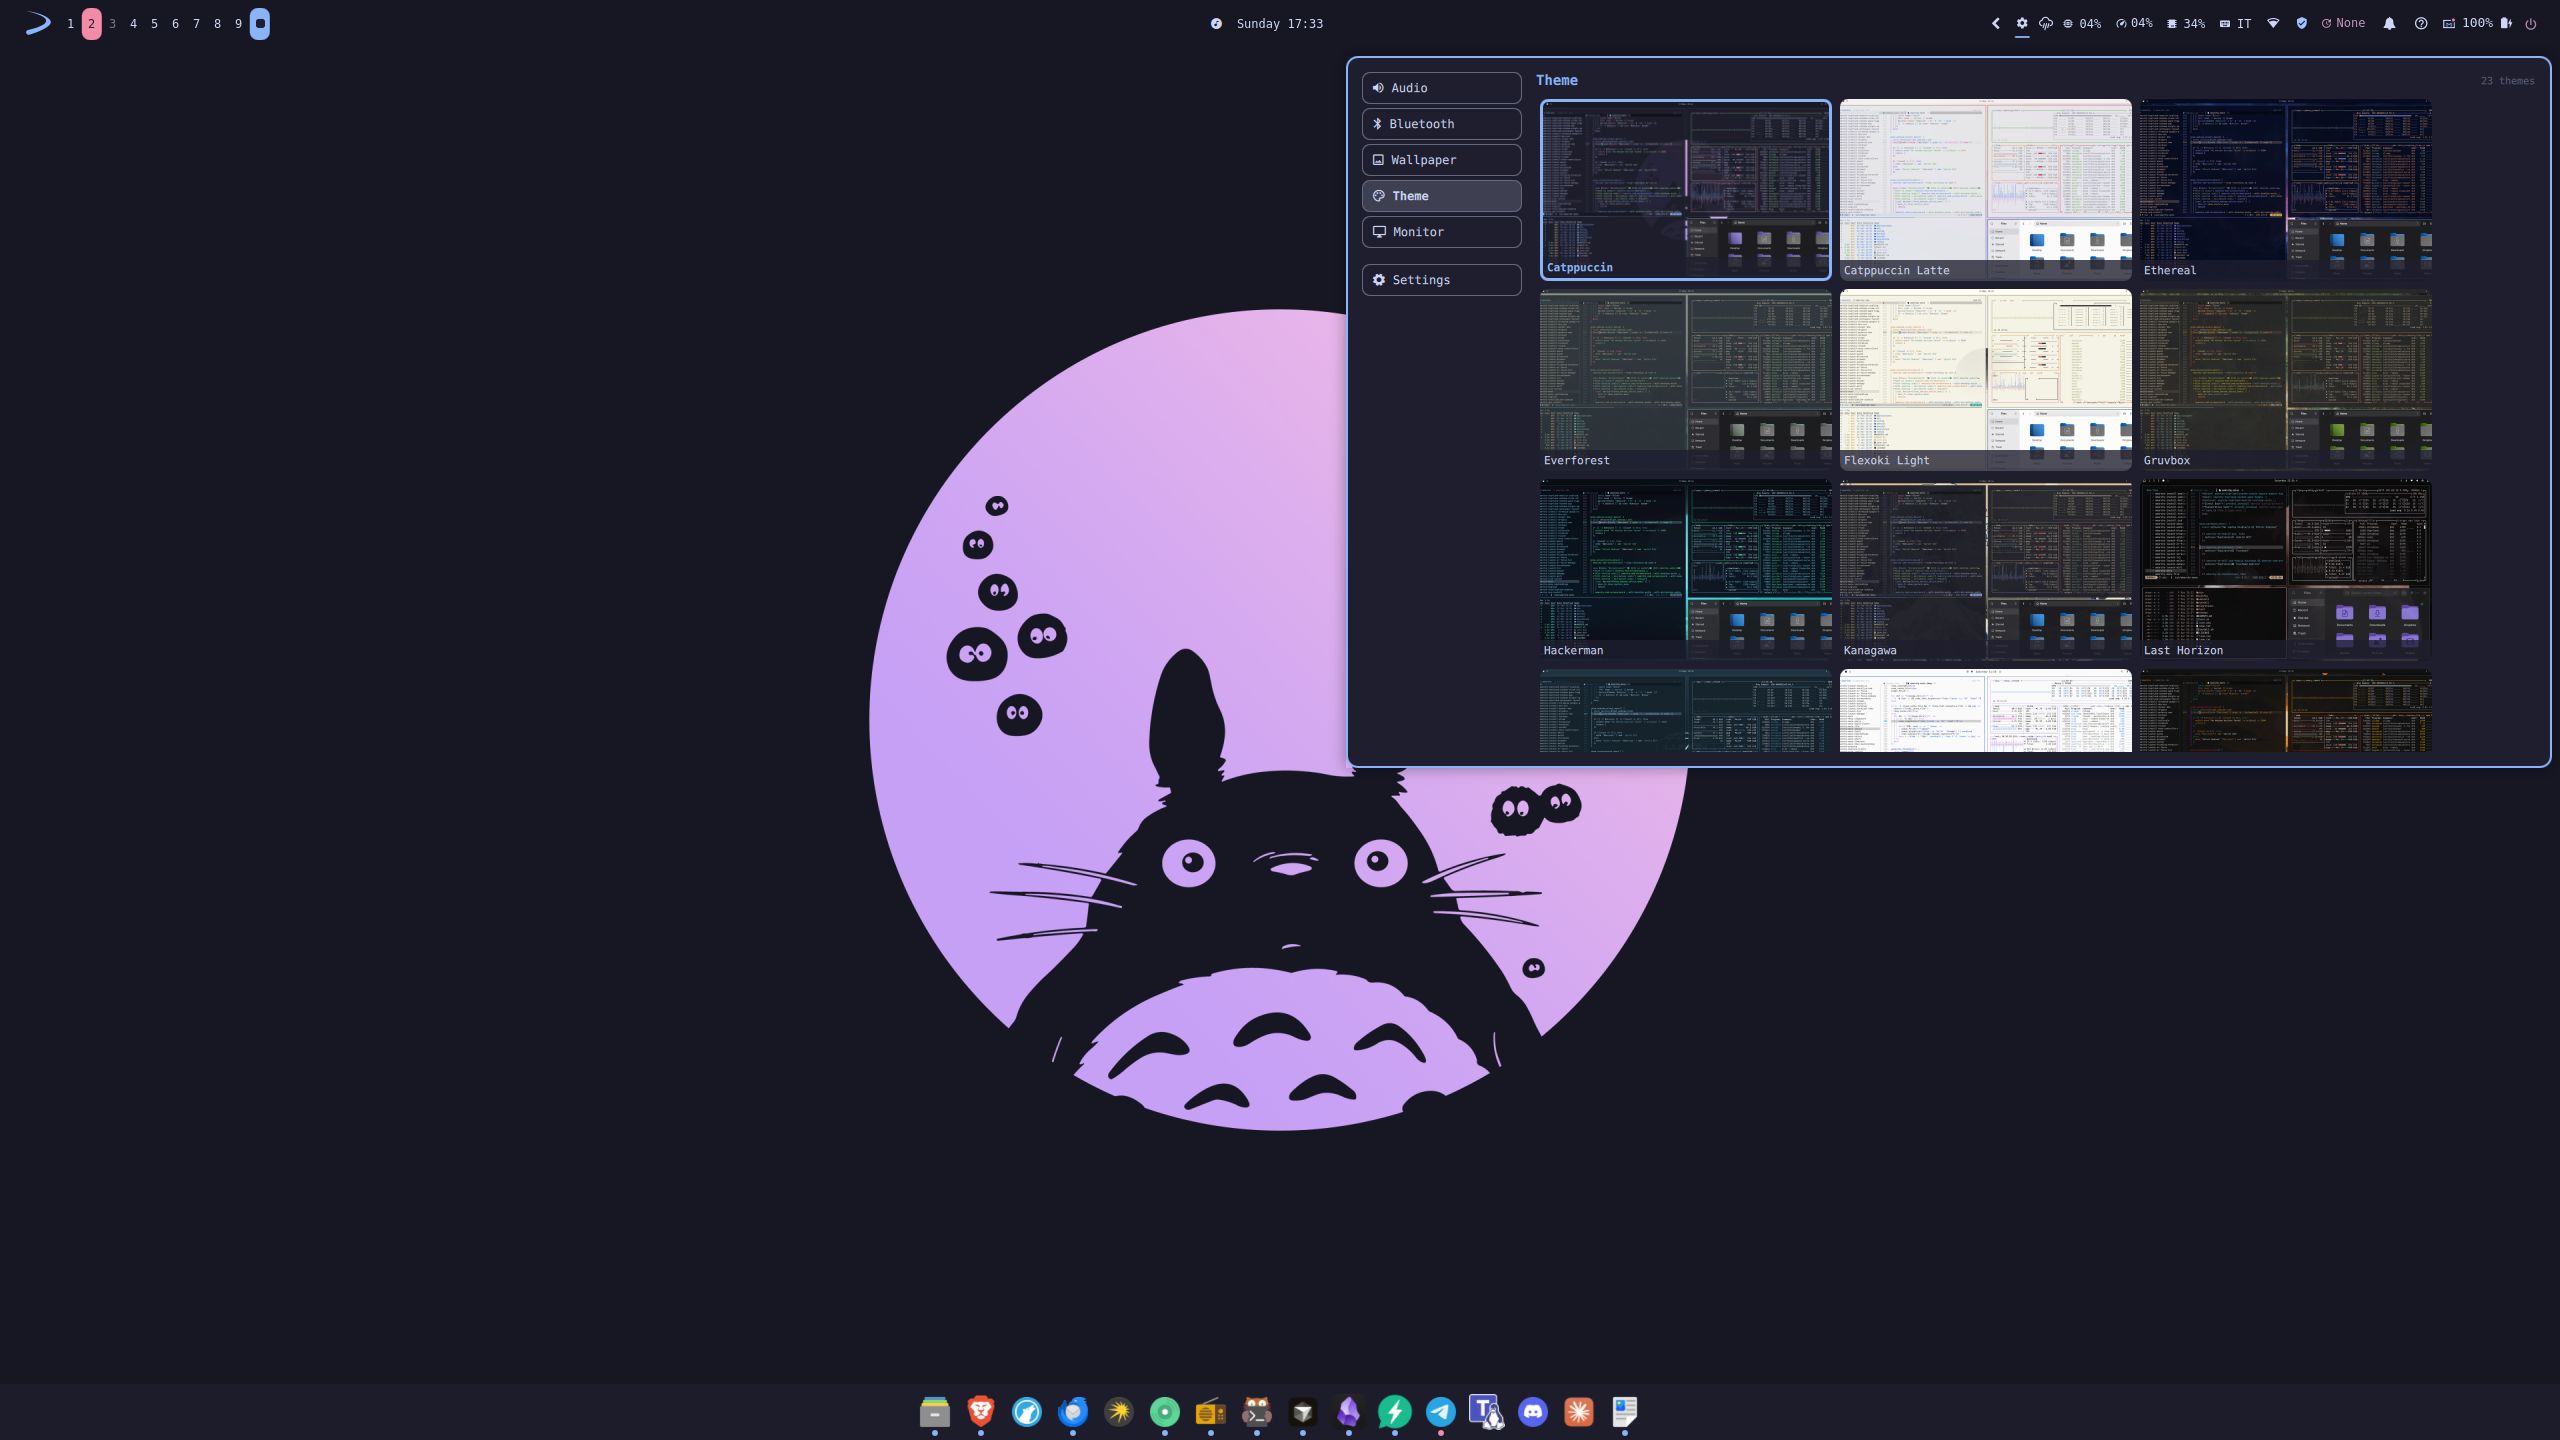Apply the Catppuccin Latte theme
Viewport: 2560px width, 1440px height.
[1985, 189]
